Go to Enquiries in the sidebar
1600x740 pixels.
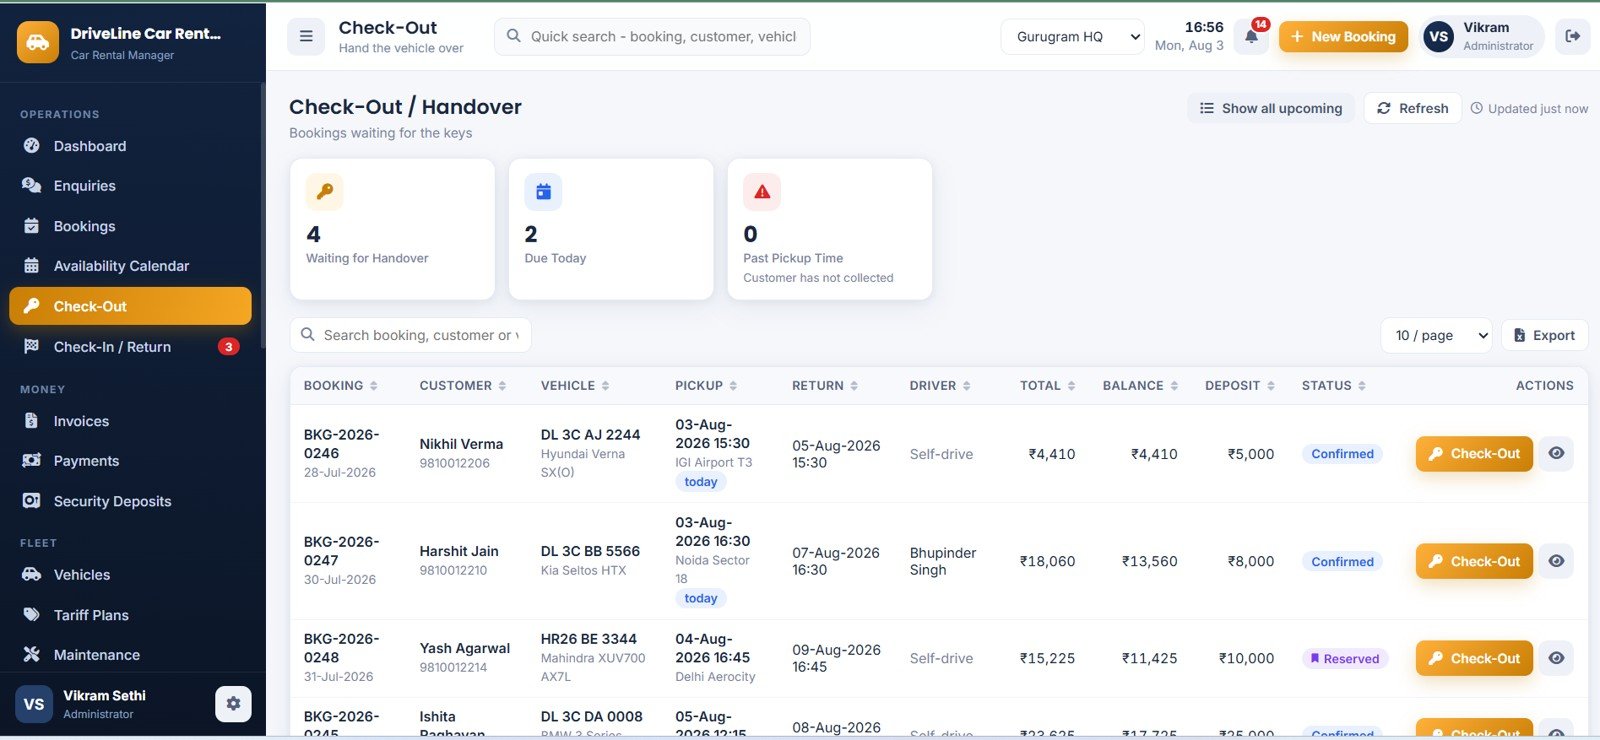130,186
